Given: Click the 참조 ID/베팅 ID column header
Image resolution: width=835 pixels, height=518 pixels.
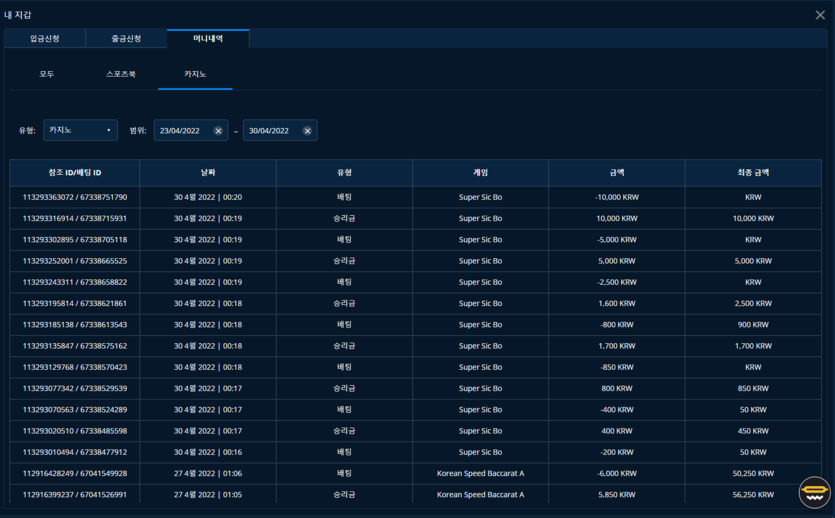Looking at the screenshot, I should coord(75,172).
